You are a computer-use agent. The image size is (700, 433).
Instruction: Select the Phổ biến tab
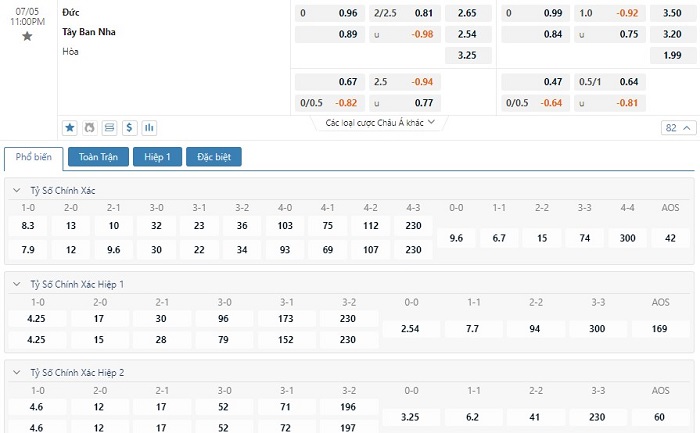coord(34,157)
